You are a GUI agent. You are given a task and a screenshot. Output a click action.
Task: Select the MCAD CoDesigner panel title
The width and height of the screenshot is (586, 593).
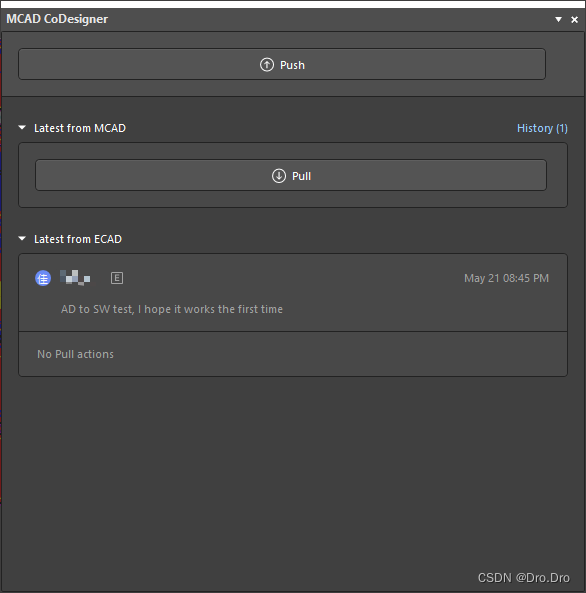point(57,19)
